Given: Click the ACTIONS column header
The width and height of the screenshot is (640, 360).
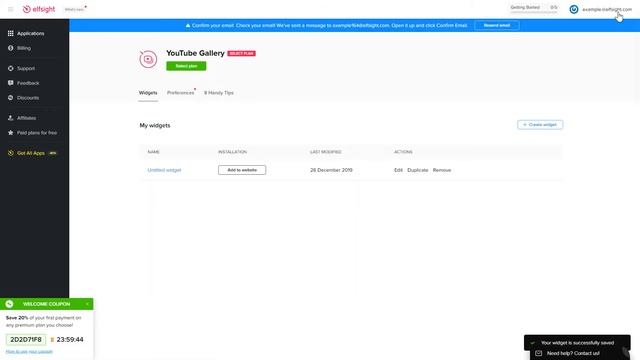Looking at the screenshot, I should click(403, 152).
